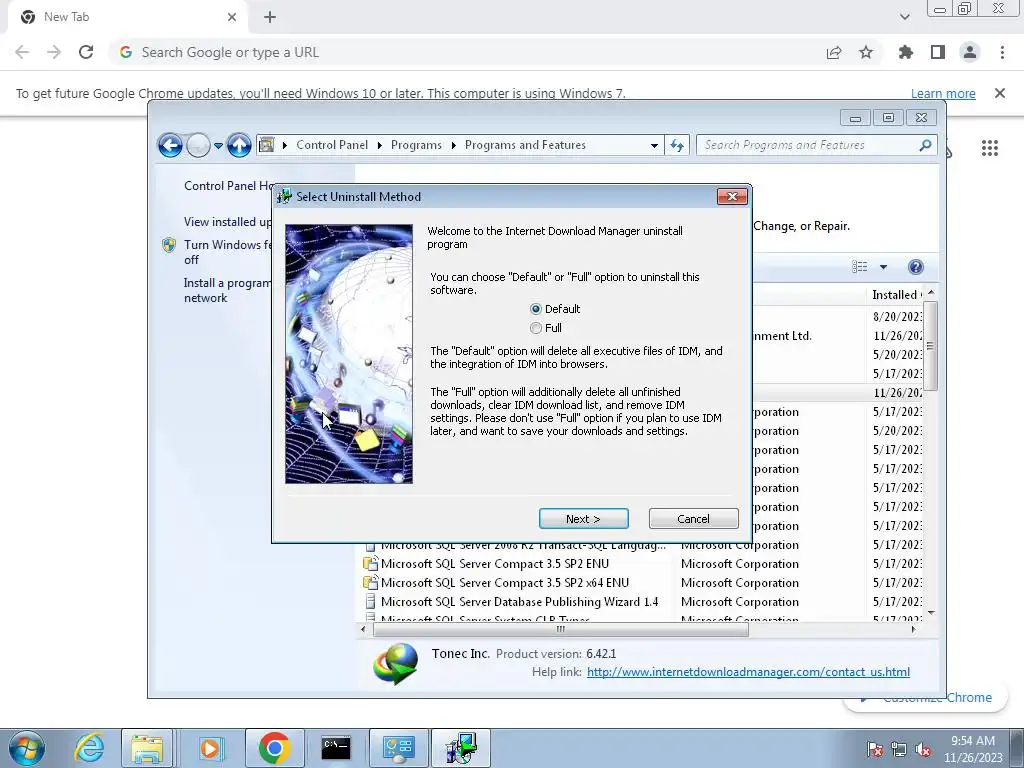The image size is (1024, 768).
Task: Open Command Prompt from taskbar
Action: (336, 748)
